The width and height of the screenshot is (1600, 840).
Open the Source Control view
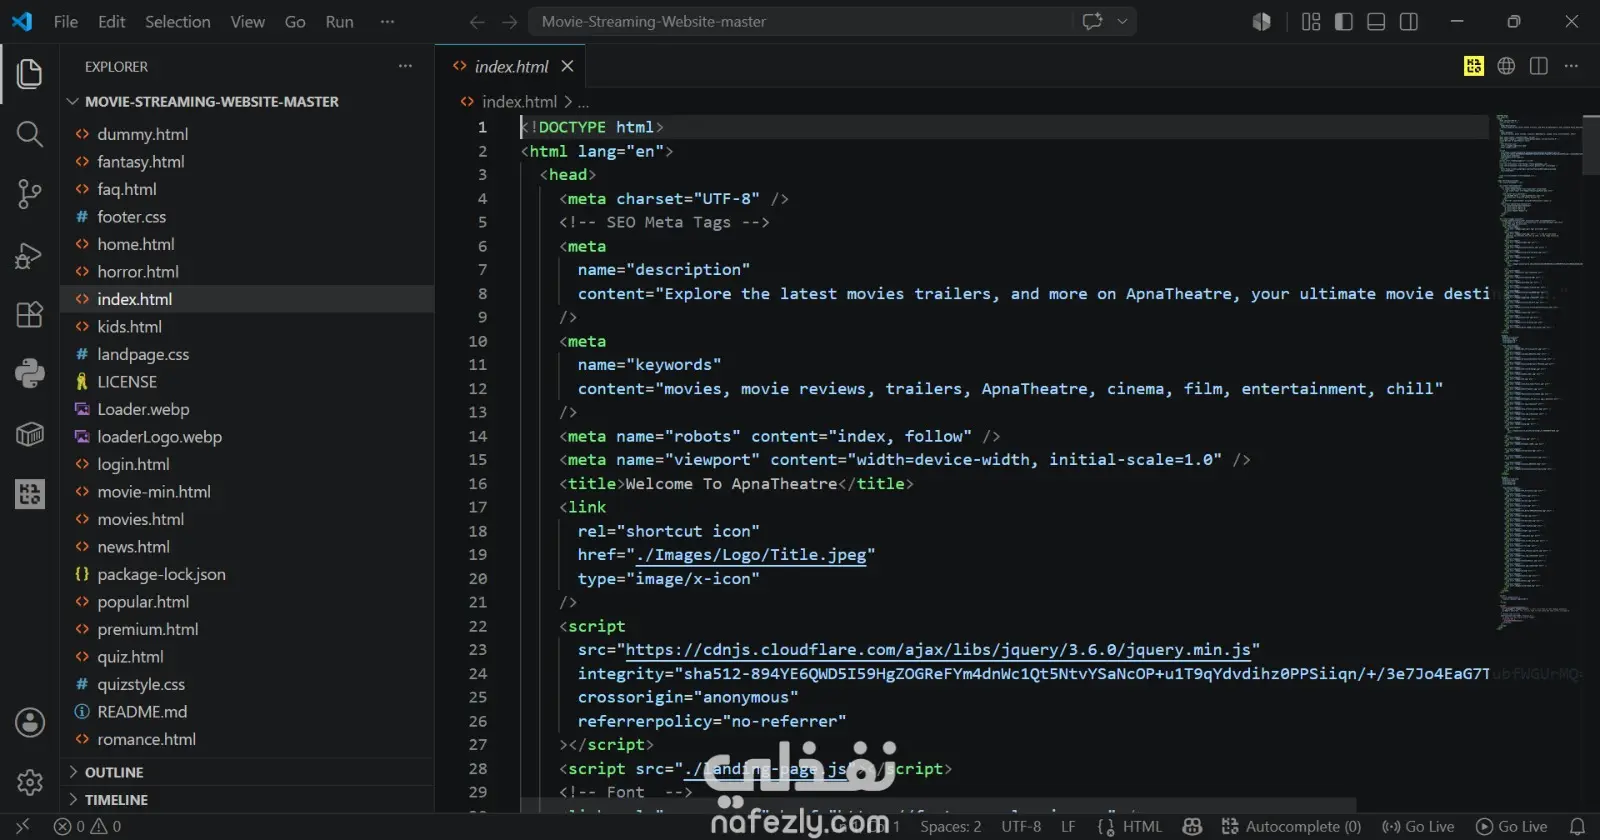tap(30, 194)
